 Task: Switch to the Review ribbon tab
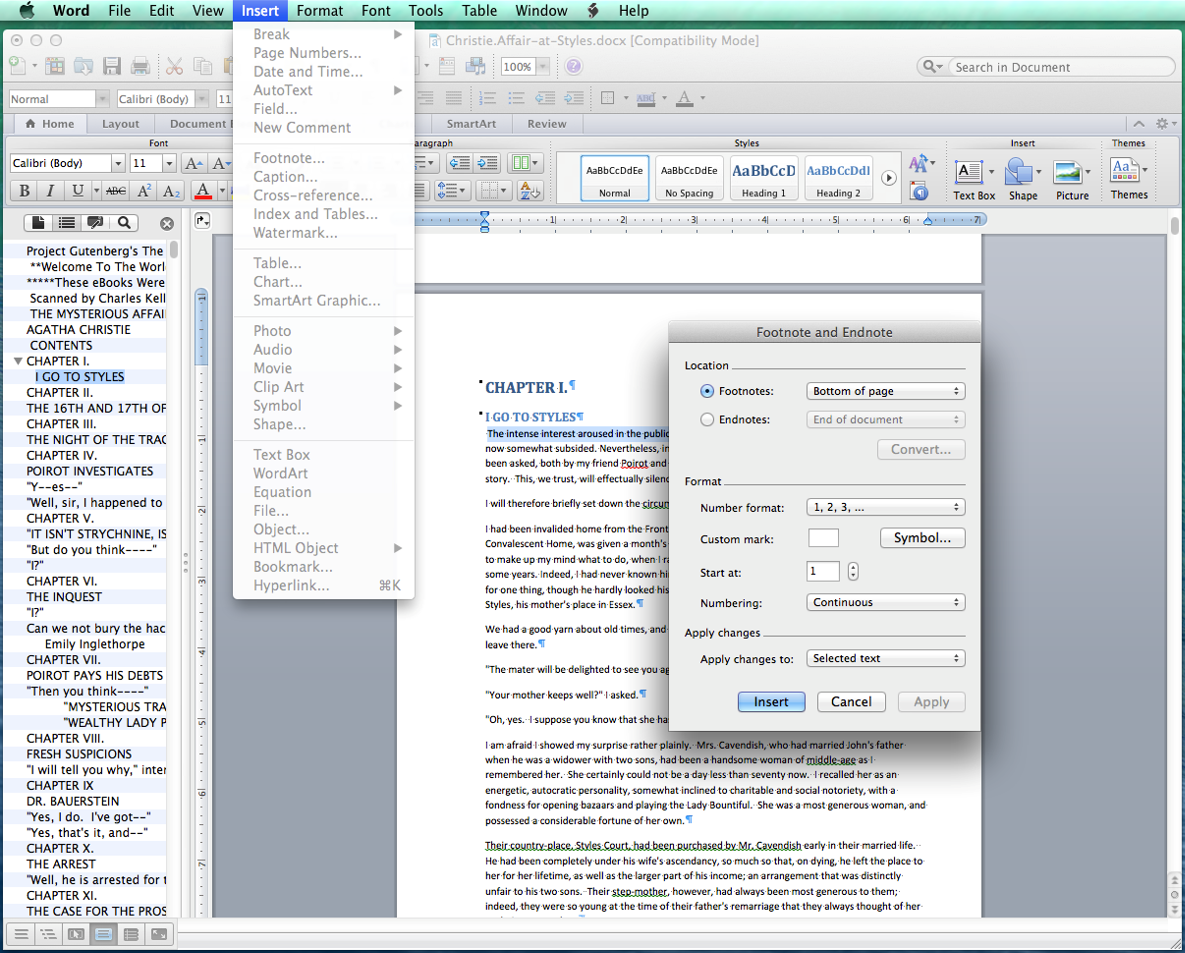pyautogui.click(x=546, y=124)
